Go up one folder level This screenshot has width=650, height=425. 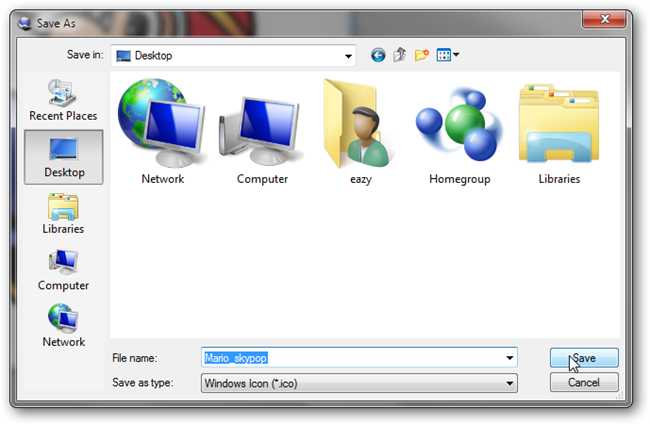400,55
